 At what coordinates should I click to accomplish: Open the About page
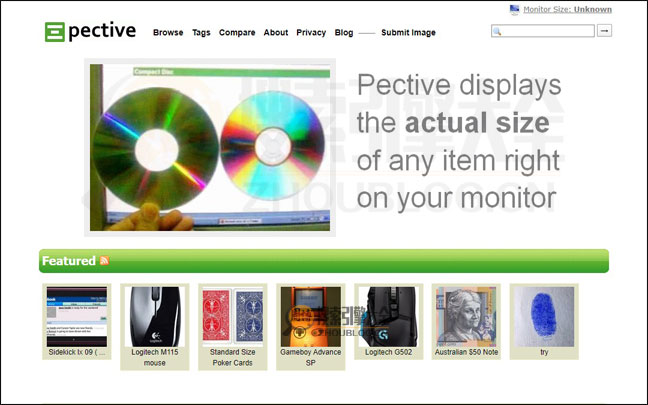276,33
